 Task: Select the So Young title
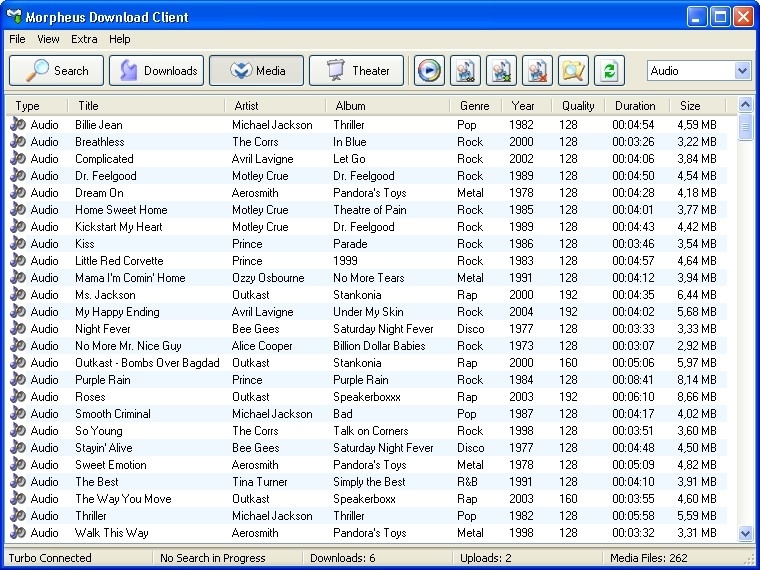tap(99, 430)
